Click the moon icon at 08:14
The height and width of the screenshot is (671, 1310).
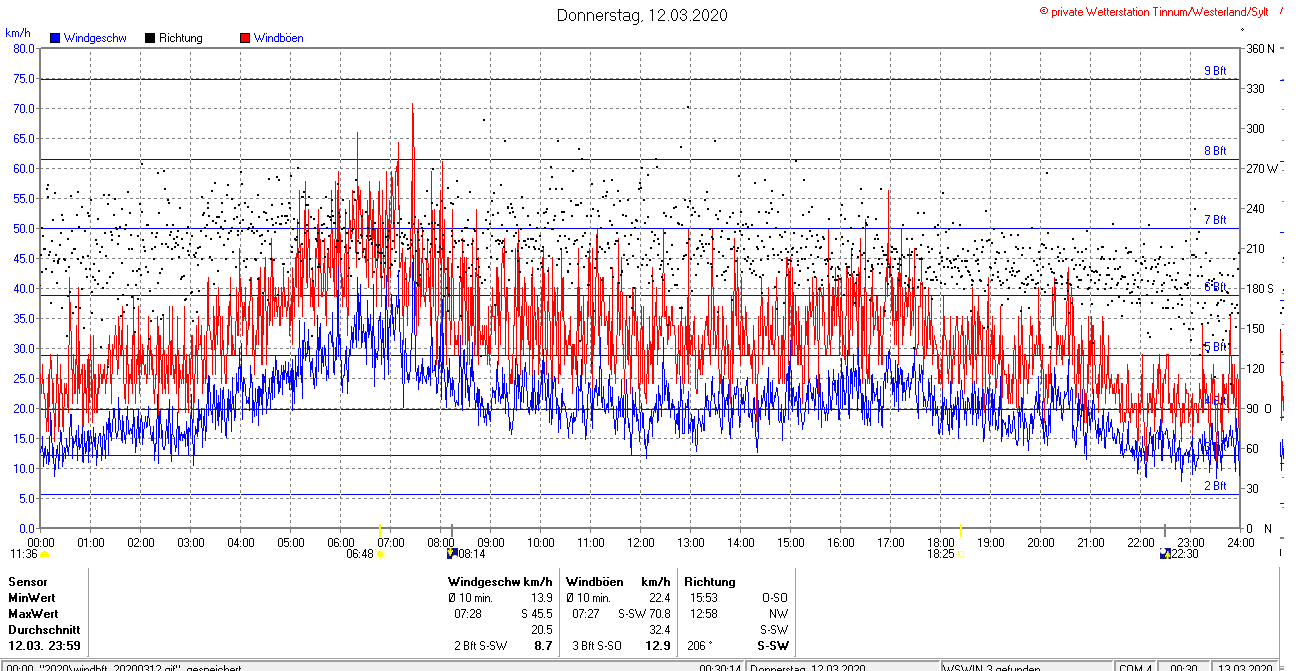[451, 553]
